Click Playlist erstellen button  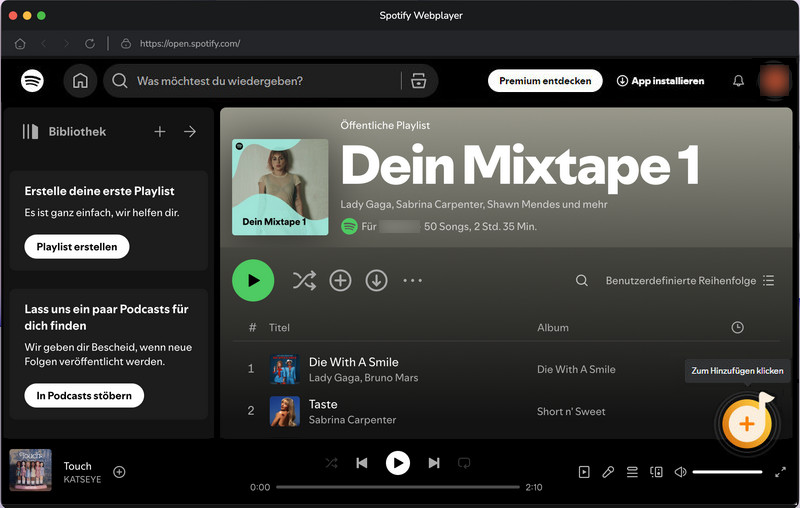tap(77, 247)
